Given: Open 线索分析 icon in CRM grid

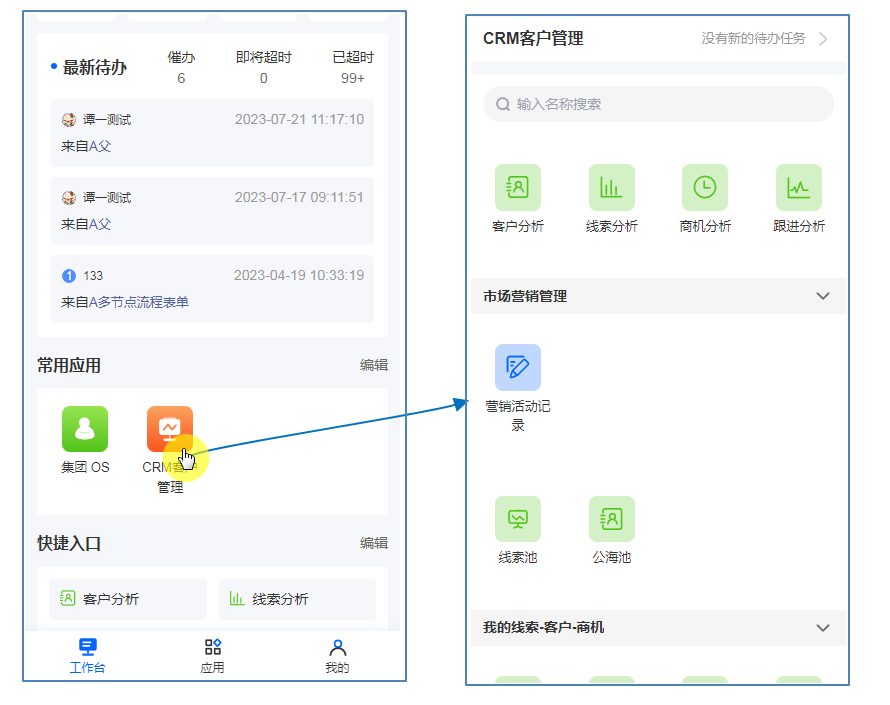Looking at the screenshot, I should point(611,188).
